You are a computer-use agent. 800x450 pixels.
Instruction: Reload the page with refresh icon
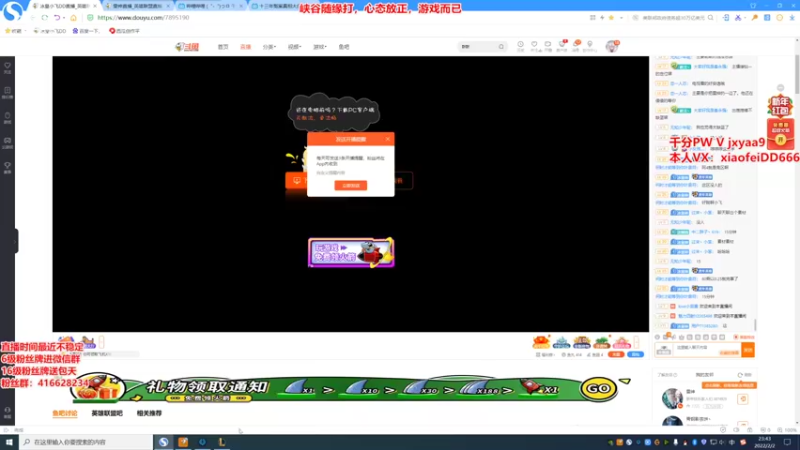coord(45,17)
